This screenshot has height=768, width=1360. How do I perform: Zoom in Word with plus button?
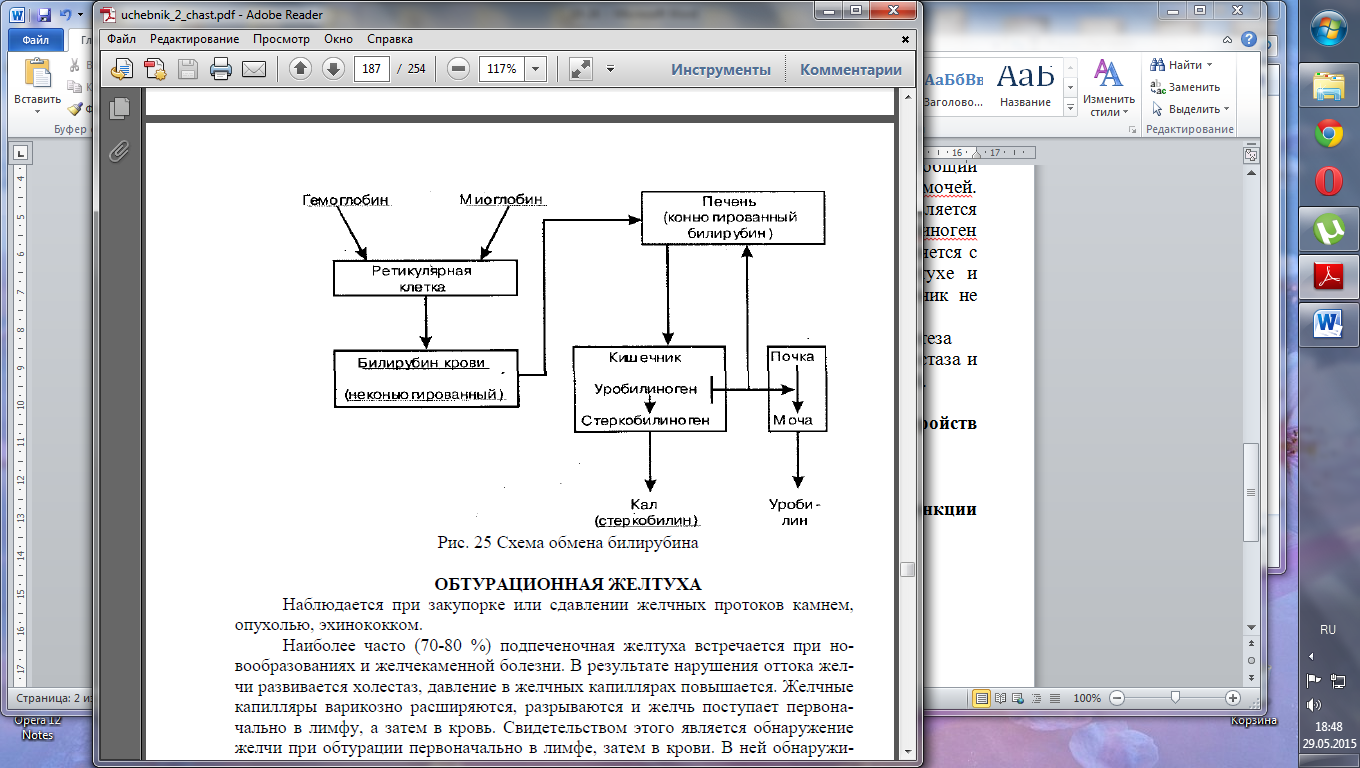tap(1233, 698)
